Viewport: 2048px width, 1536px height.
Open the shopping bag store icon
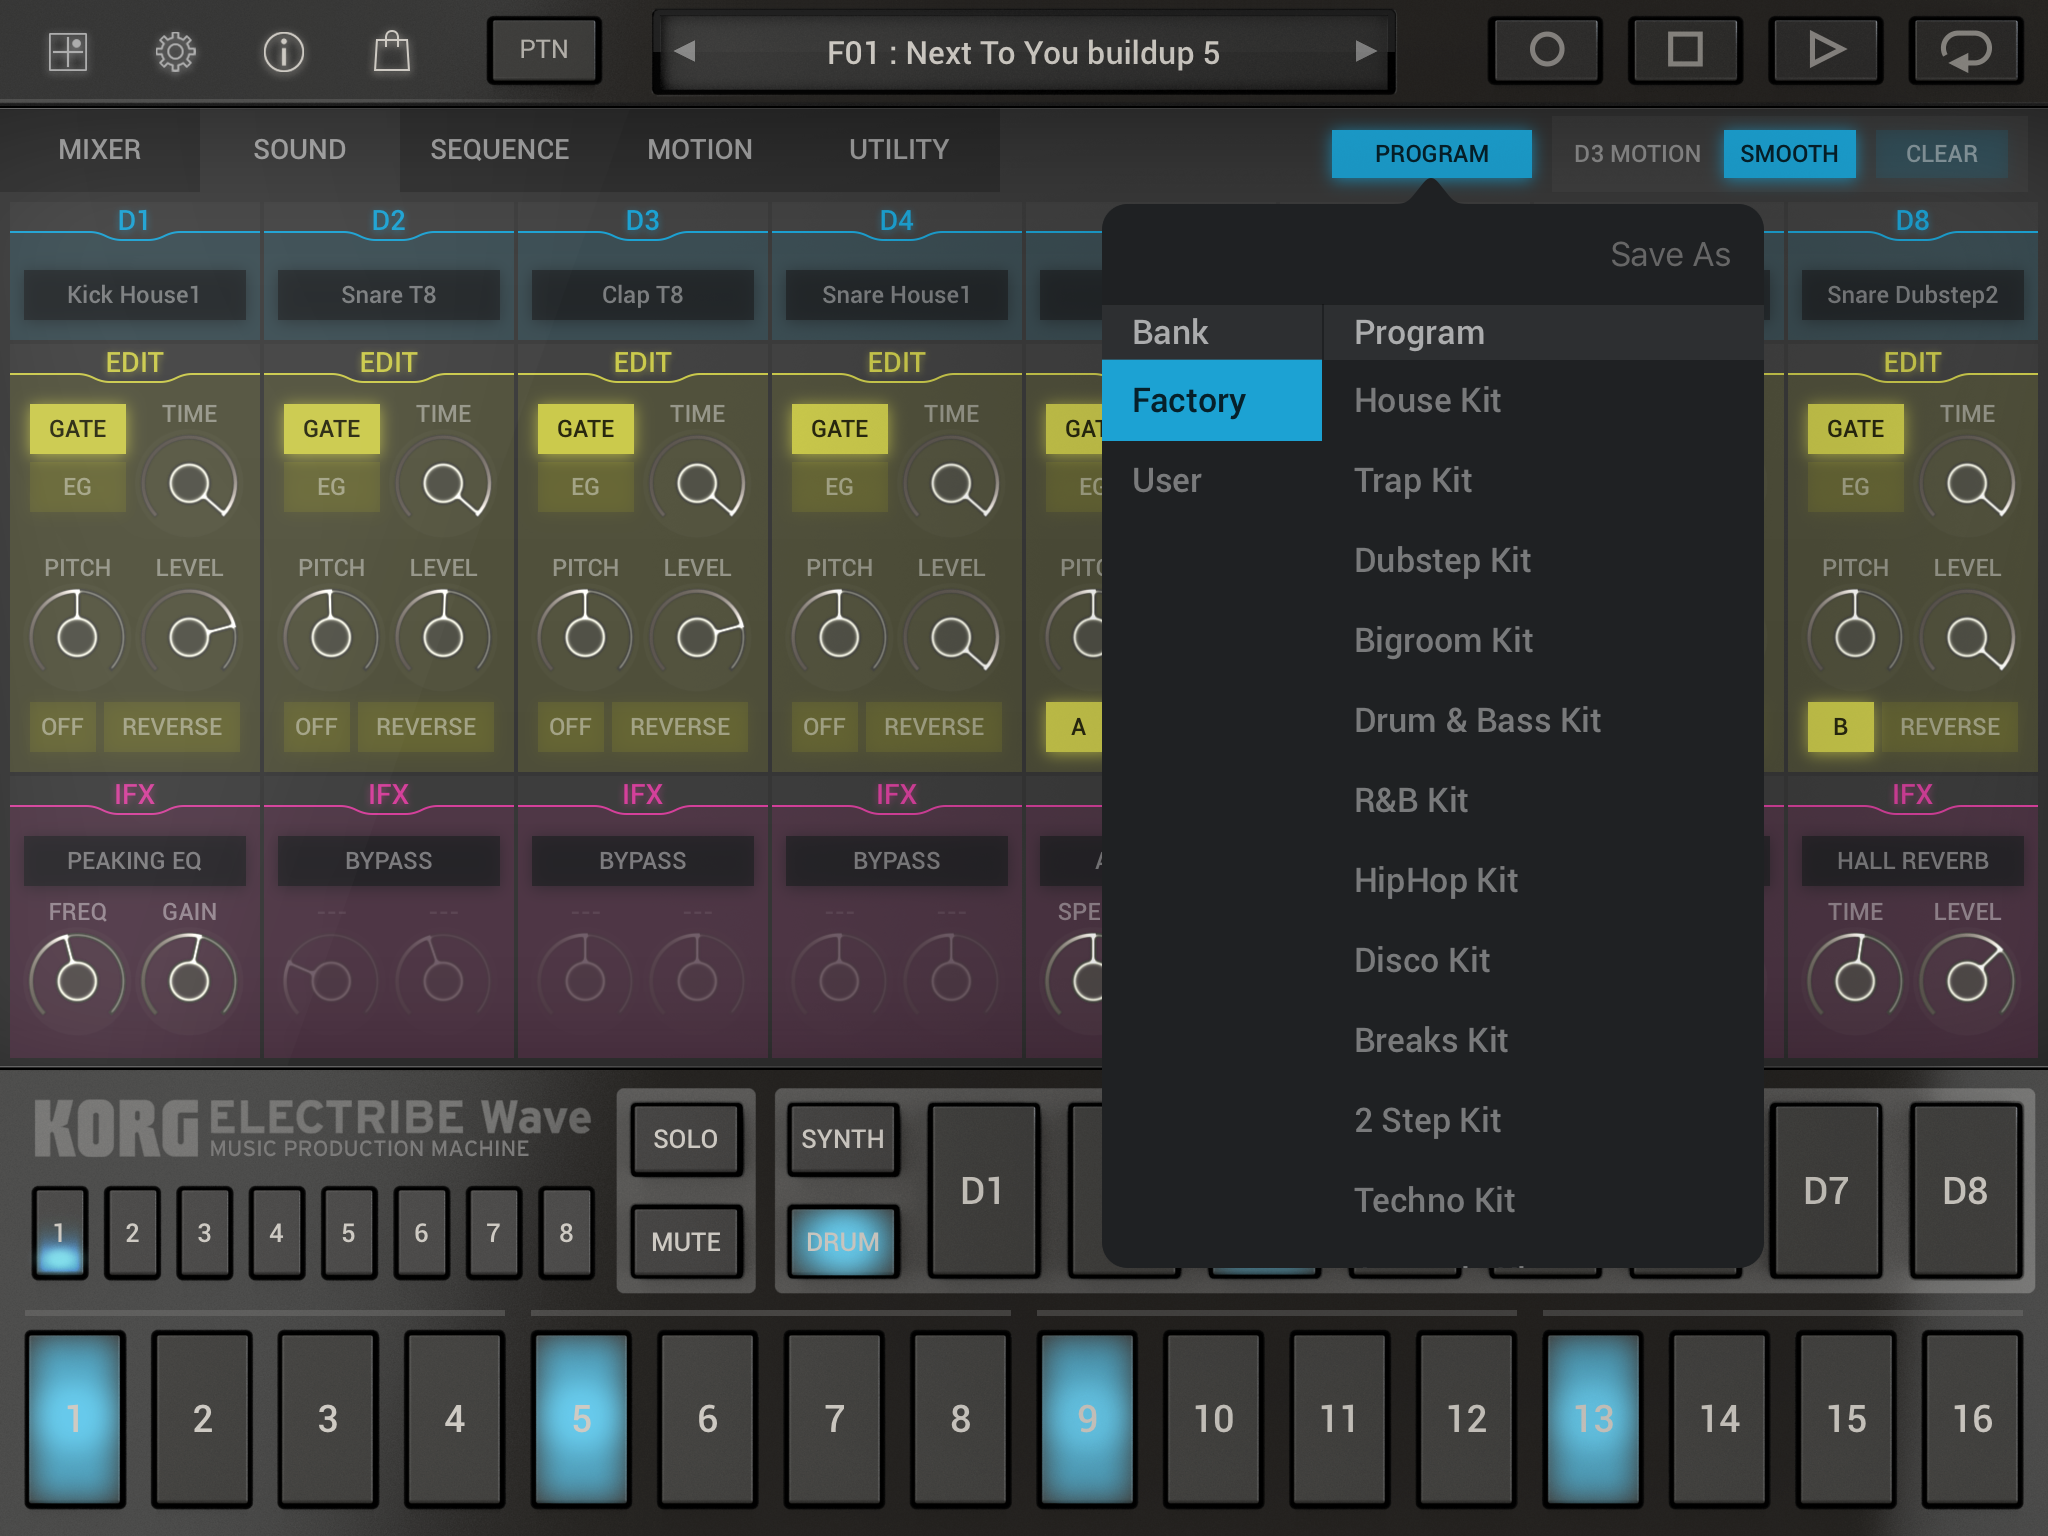click(391, 51)
